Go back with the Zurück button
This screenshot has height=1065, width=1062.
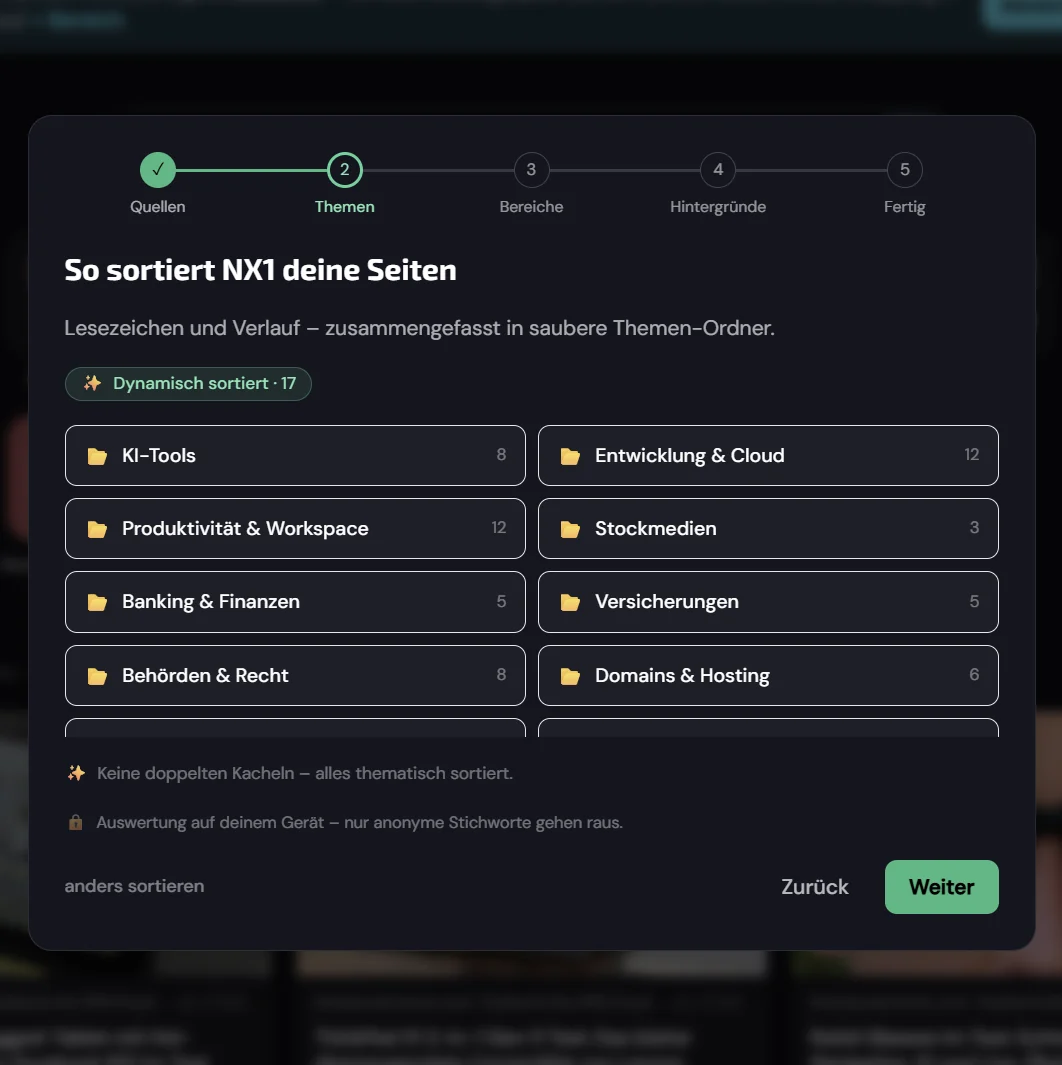[x=815, y=887]
